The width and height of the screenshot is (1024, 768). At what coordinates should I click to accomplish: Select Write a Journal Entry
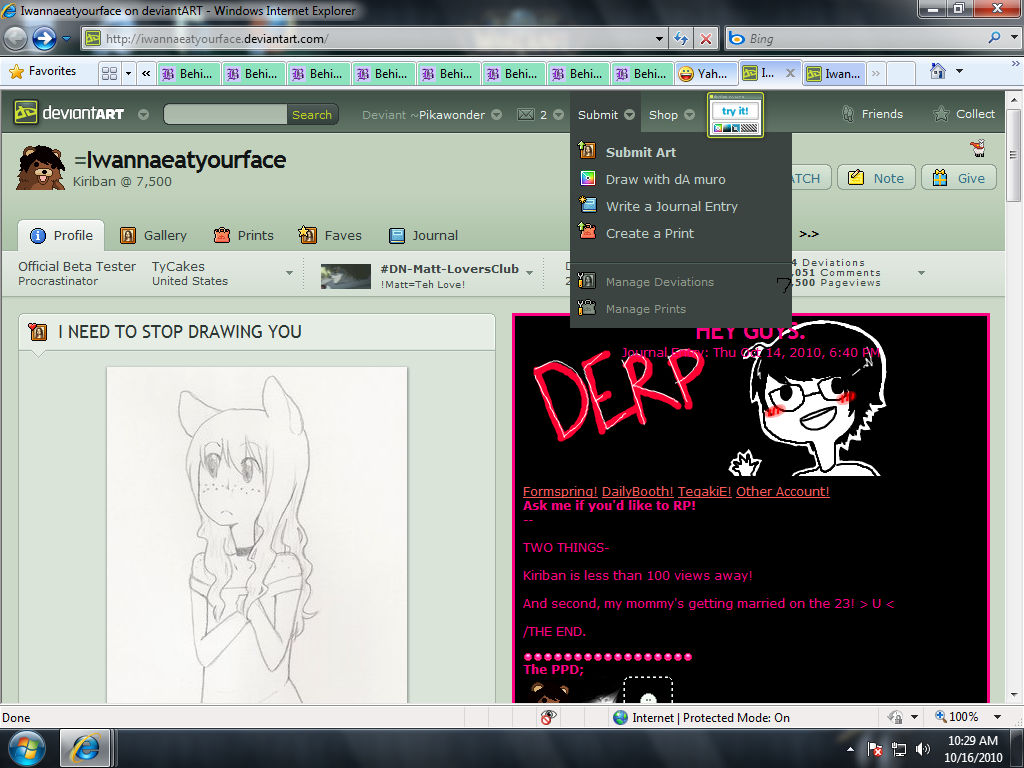(x=671, y=206)
